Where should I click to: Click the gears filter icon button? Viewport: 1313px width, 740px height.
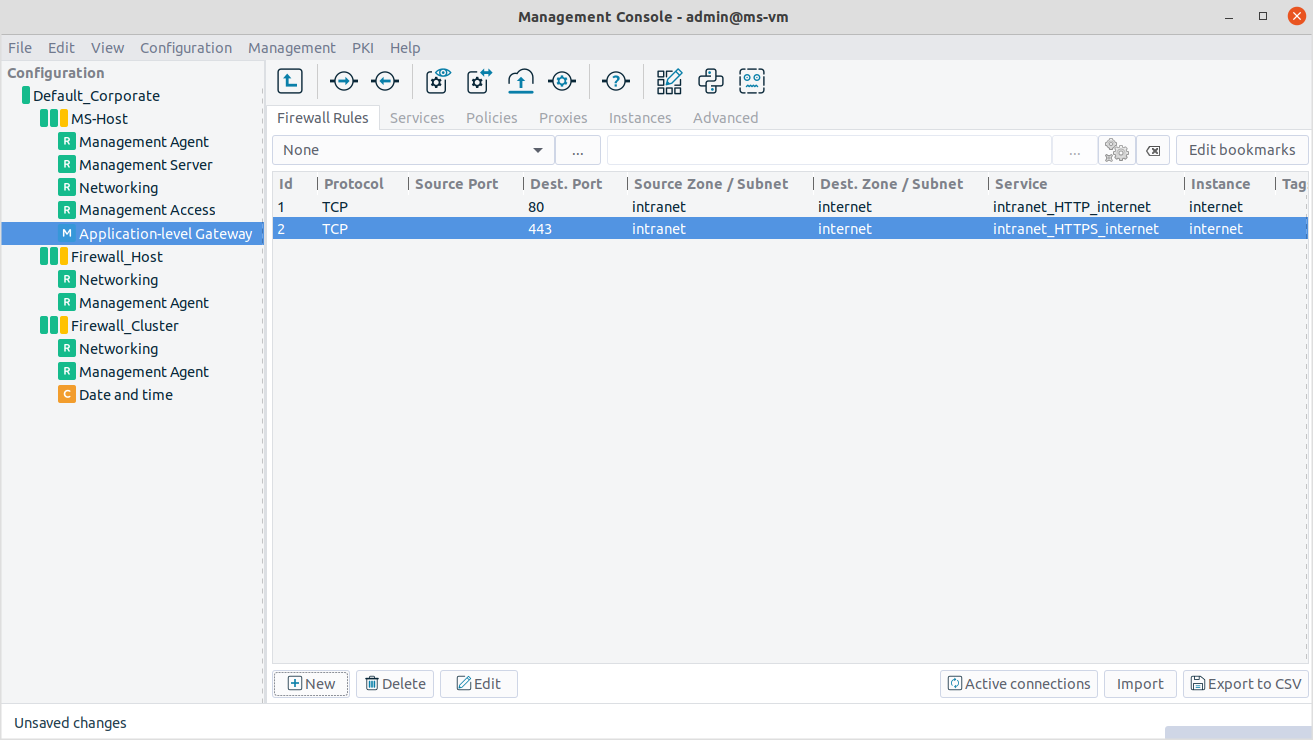point(1116,150)
